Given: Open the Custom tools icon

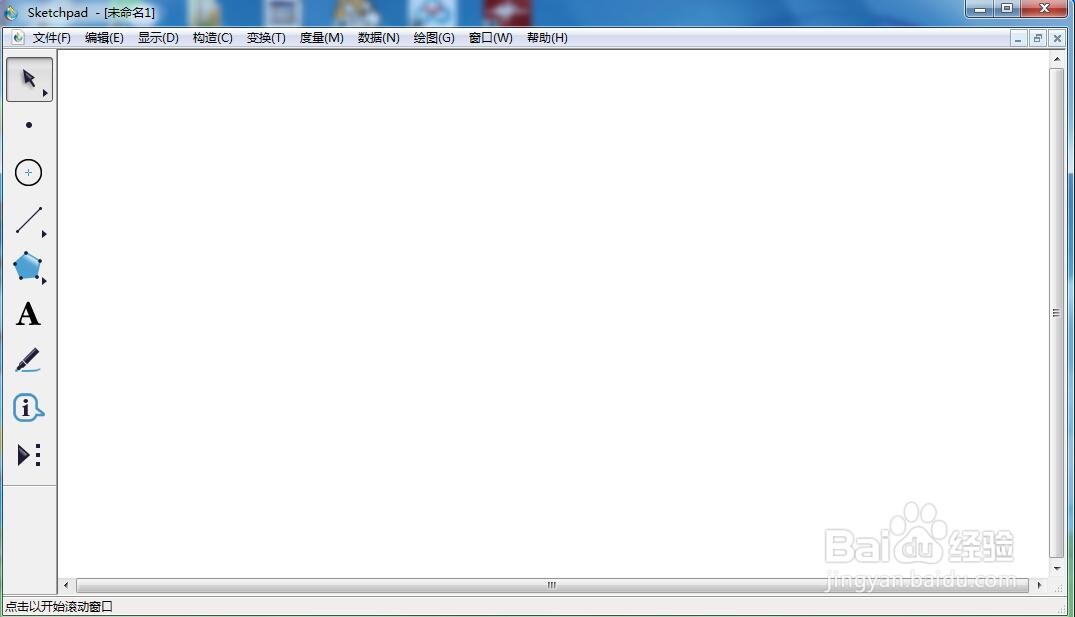Looking at the screenshot, I should coord(29,455).
